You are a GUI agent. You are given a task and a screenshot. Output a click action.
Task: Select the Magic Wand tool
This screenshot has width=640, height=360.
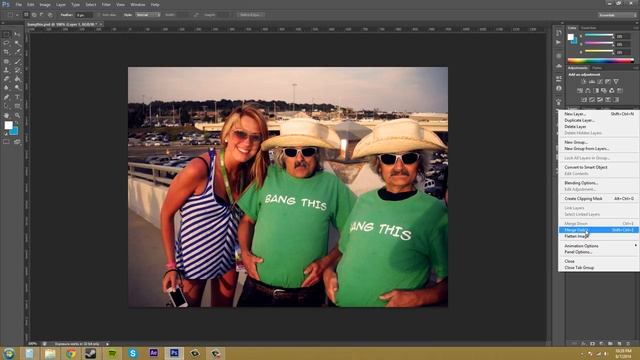[17, 43]
